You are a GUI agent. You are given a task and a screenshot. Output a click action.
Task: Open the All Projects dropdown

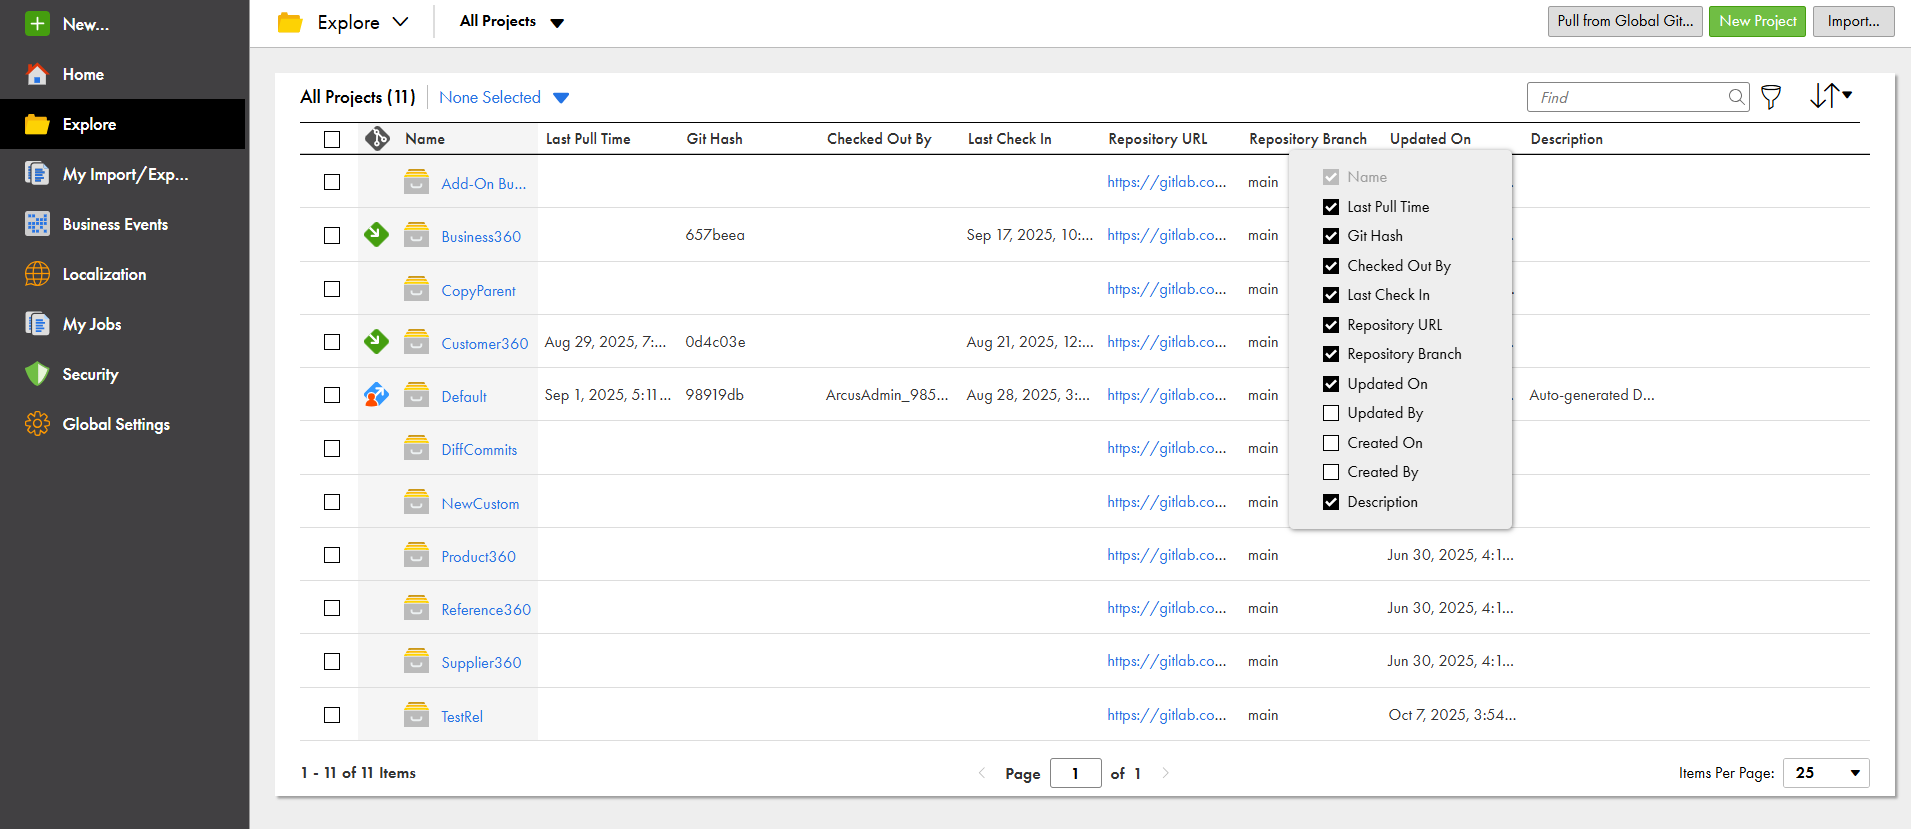click(x=512, y=22)
